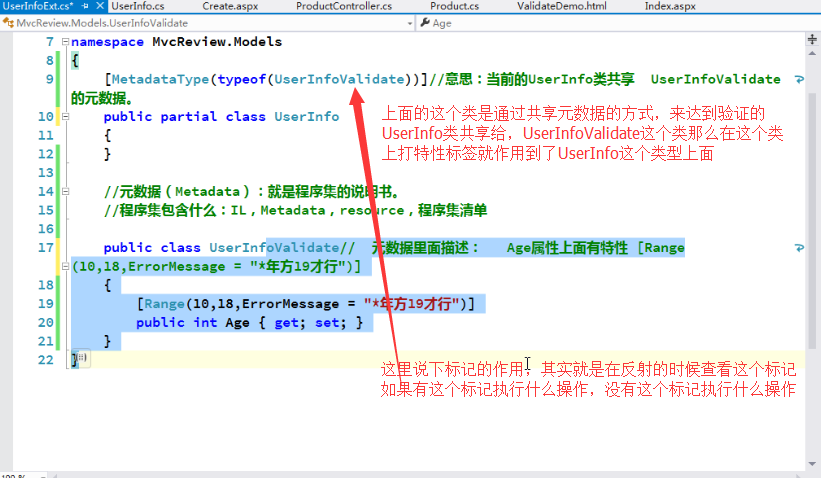Click the word-wrap glyph at end of line 9
Image resolution: width=821 pixels, height=478 pixels.
799,80
